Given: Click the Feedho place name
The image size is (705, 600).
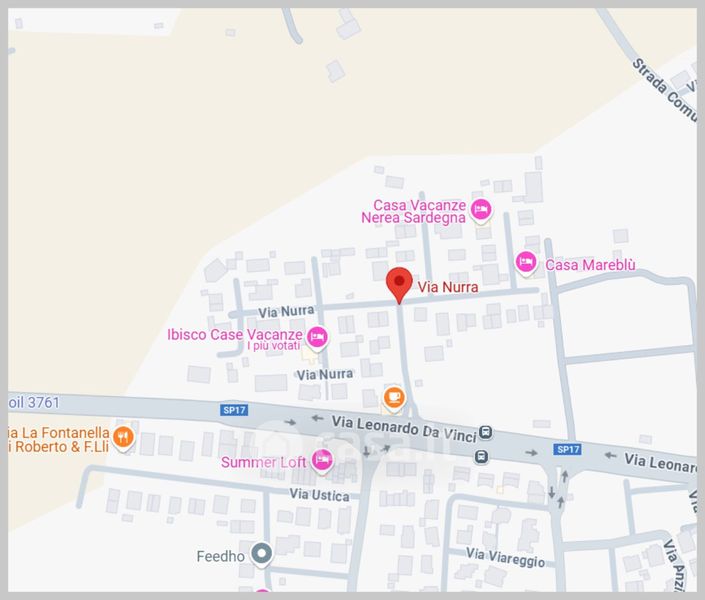Looking at the screenshot, I should point(220,556).
